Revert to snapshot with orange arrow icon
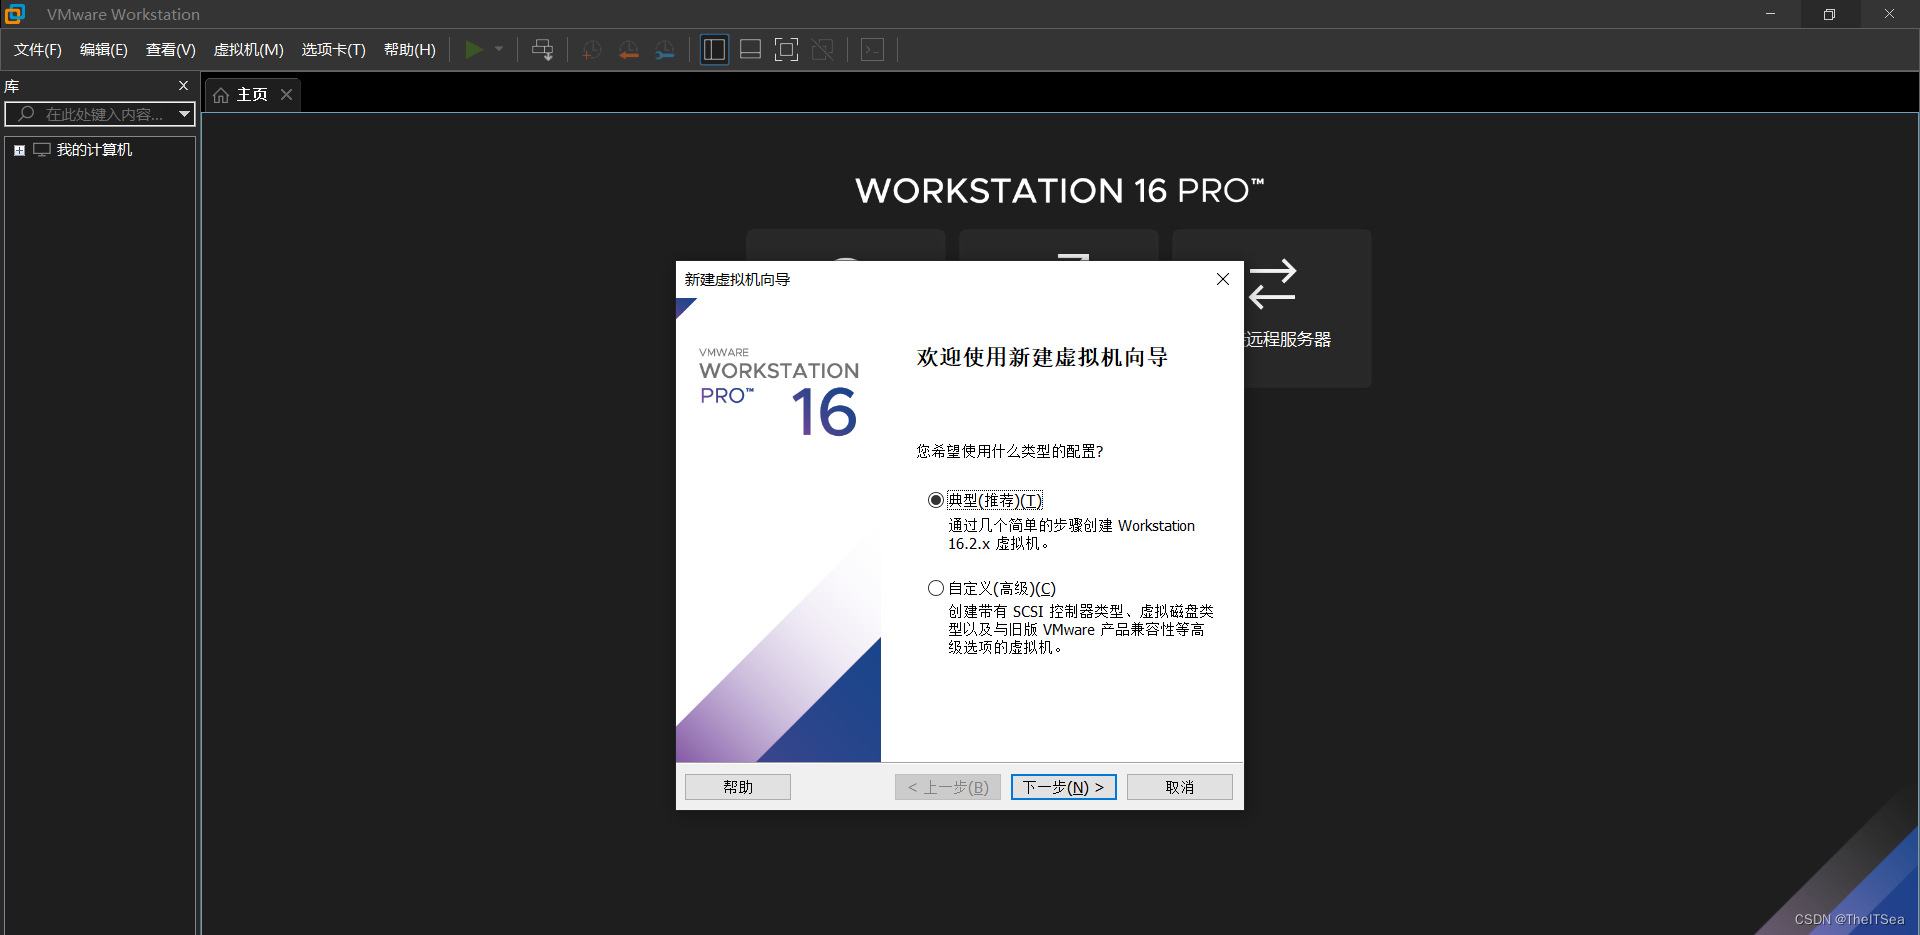This screenshot has height=935, width=1920. 628,50
